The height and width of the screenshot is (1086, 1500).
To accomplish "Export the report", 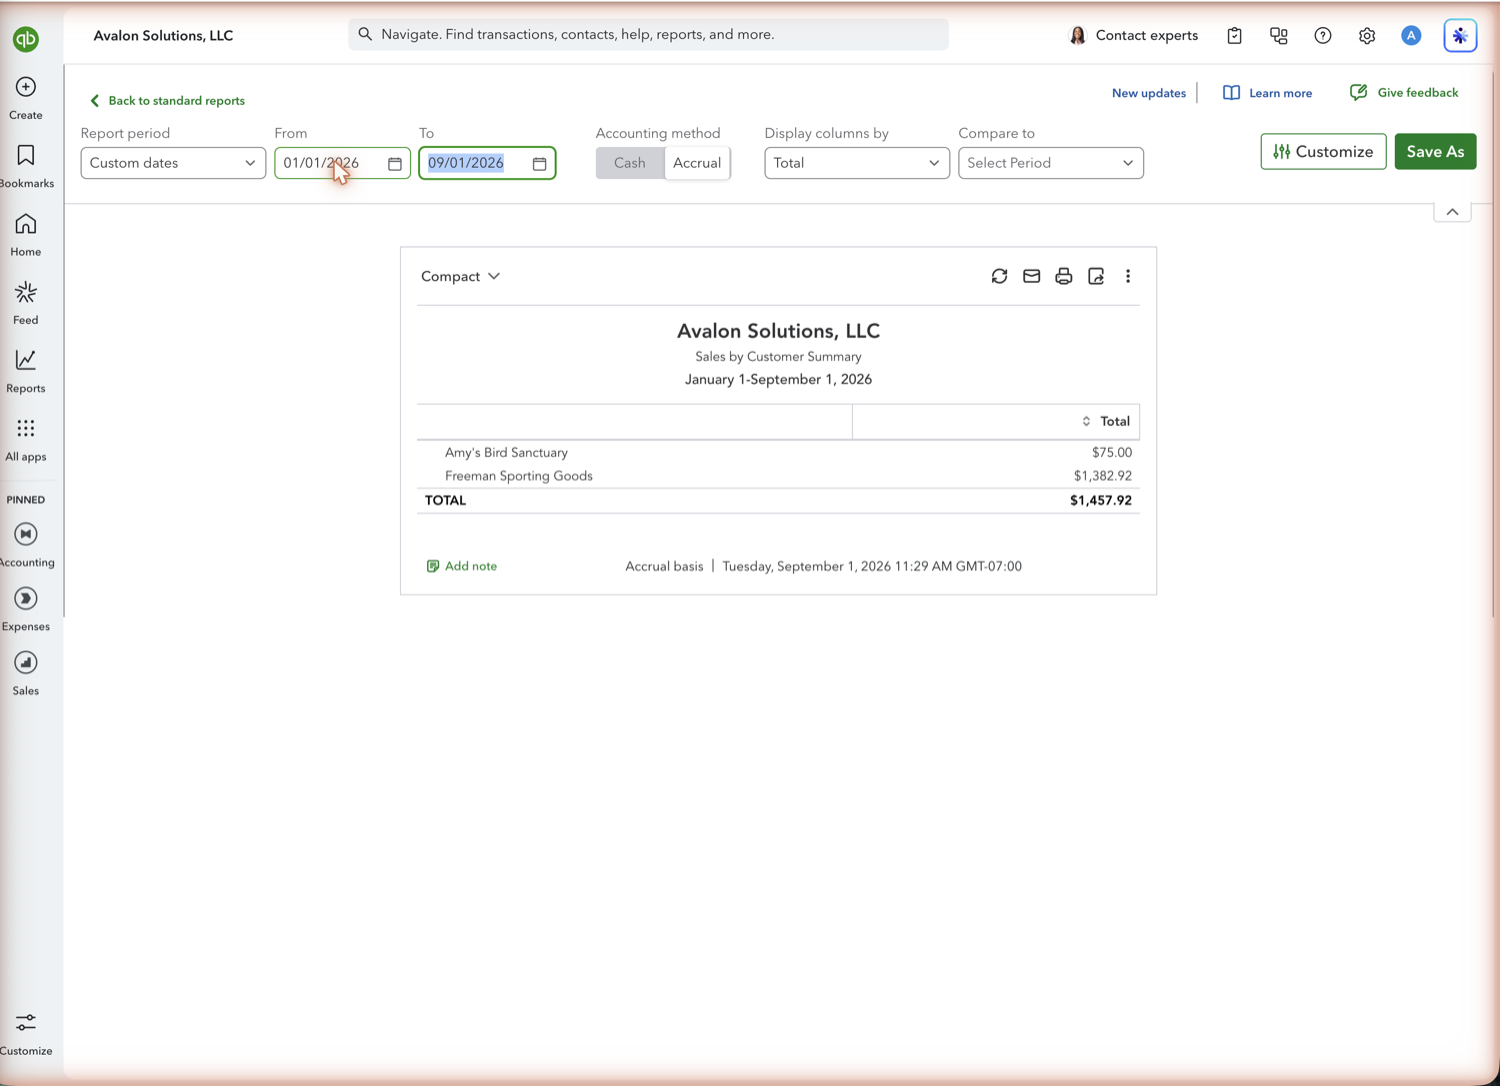I will point(1096,276).
